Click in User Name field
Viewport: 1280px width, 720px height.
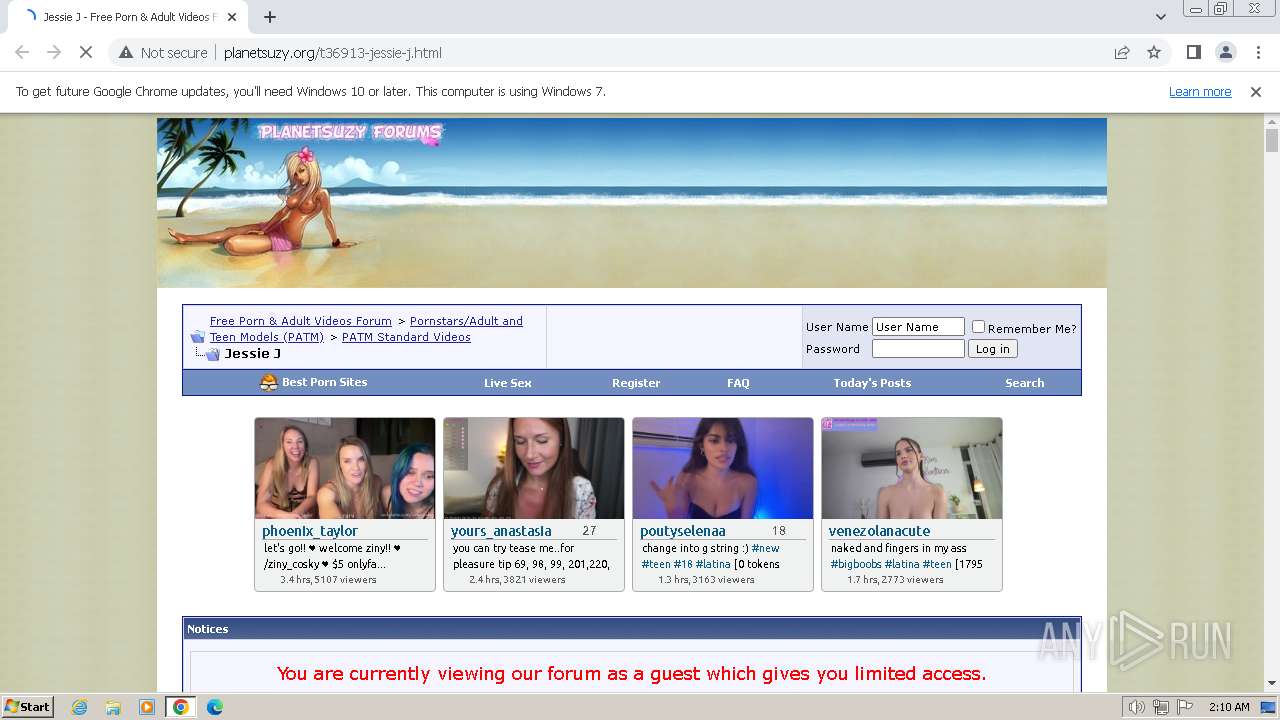918,327
